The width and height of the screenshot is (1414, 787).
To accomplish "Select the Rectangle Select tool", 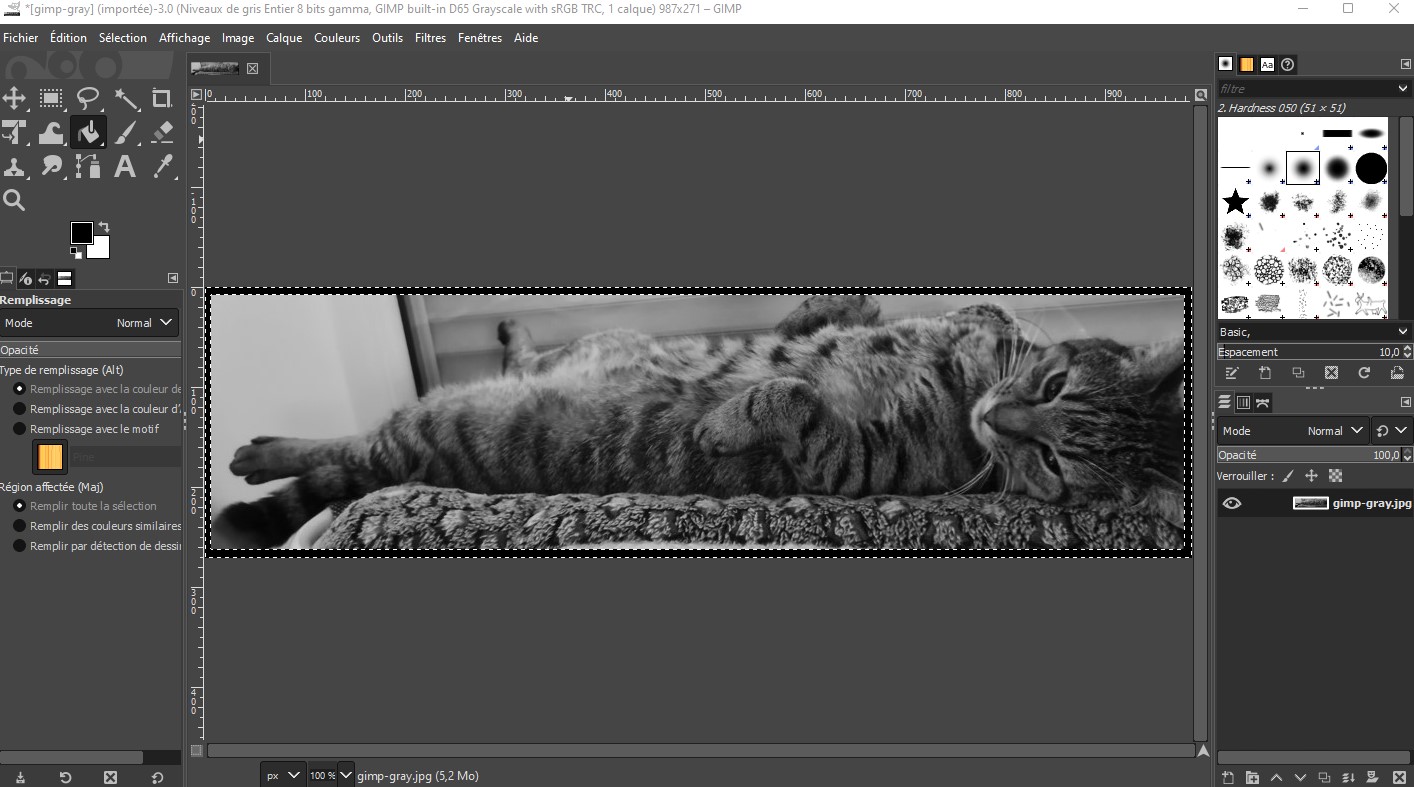I will (x=51, y=98).
